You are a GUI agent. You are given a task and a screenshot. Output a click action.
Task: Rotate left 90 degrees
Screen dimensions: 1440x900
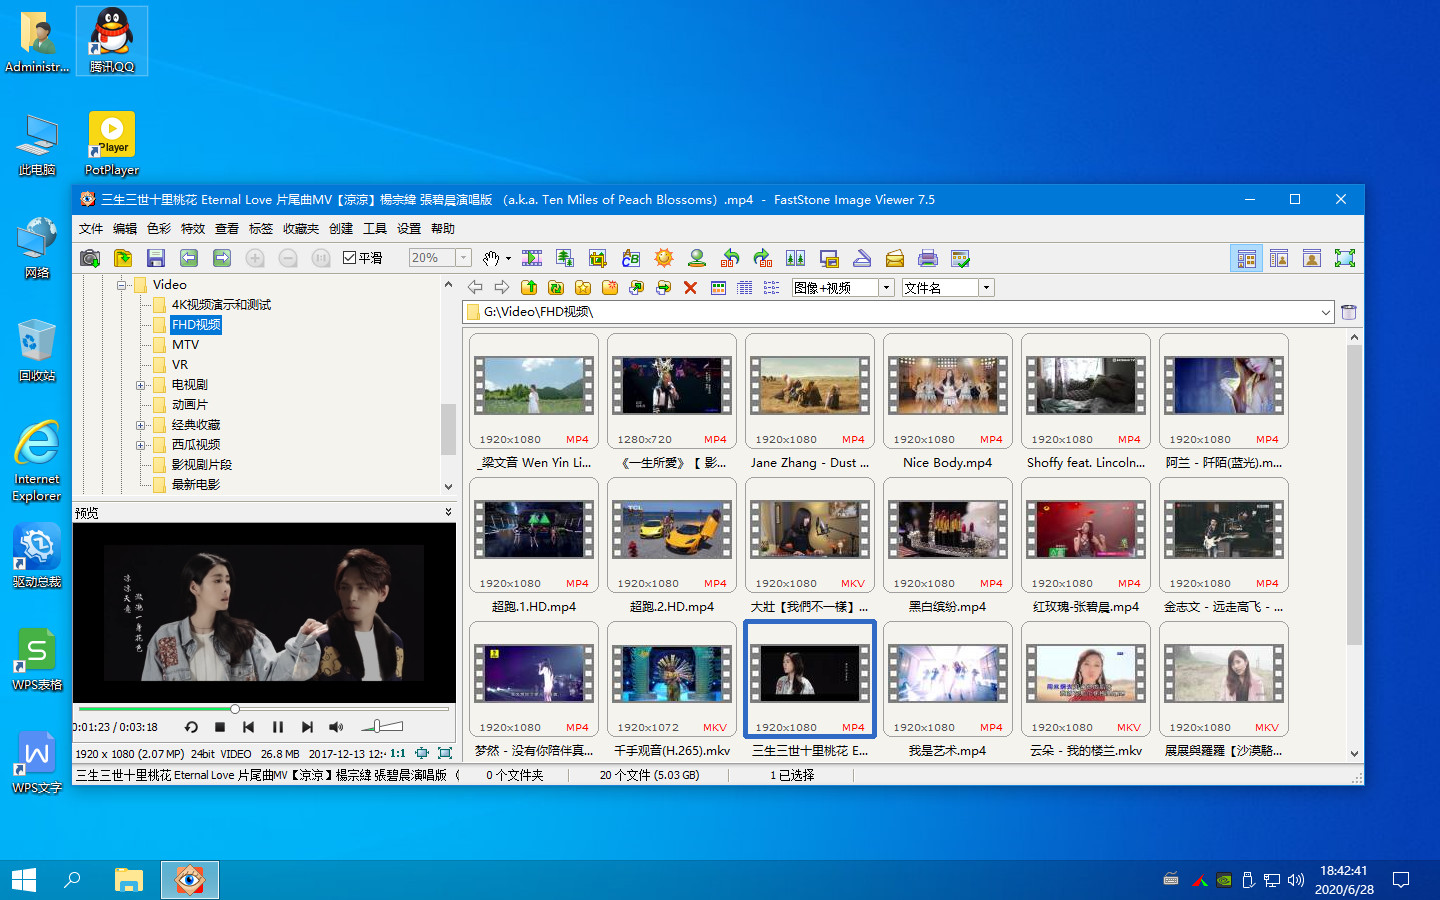pyautogui.click(x=730, y=258)
